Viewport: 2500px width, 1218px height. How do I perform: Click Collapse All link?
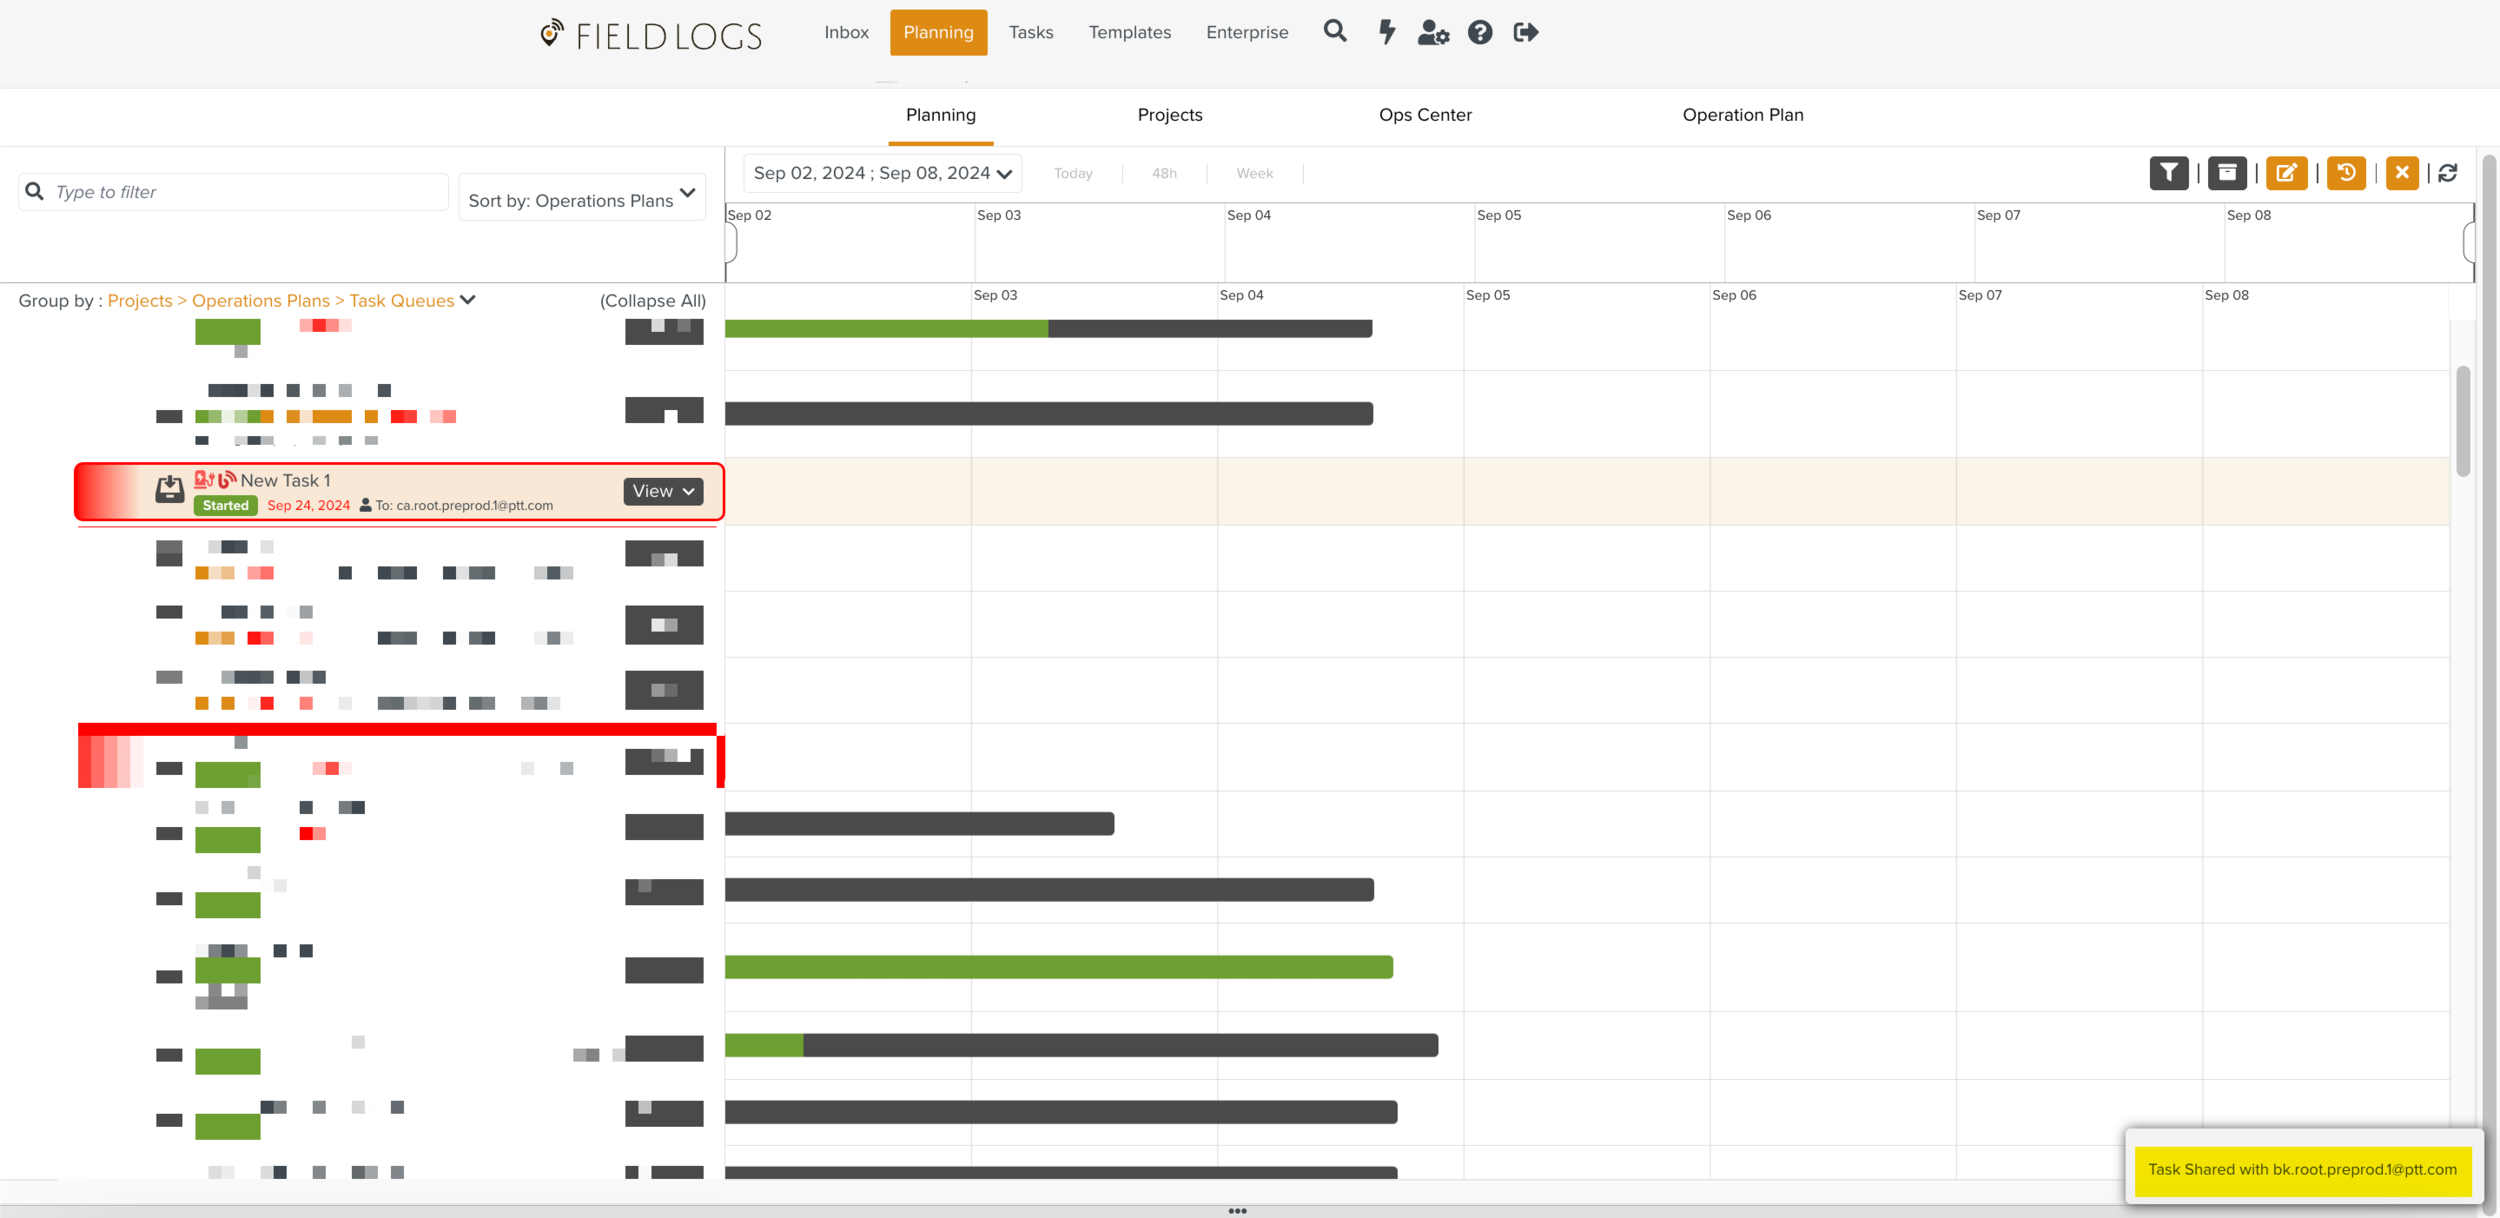[652, 300]
